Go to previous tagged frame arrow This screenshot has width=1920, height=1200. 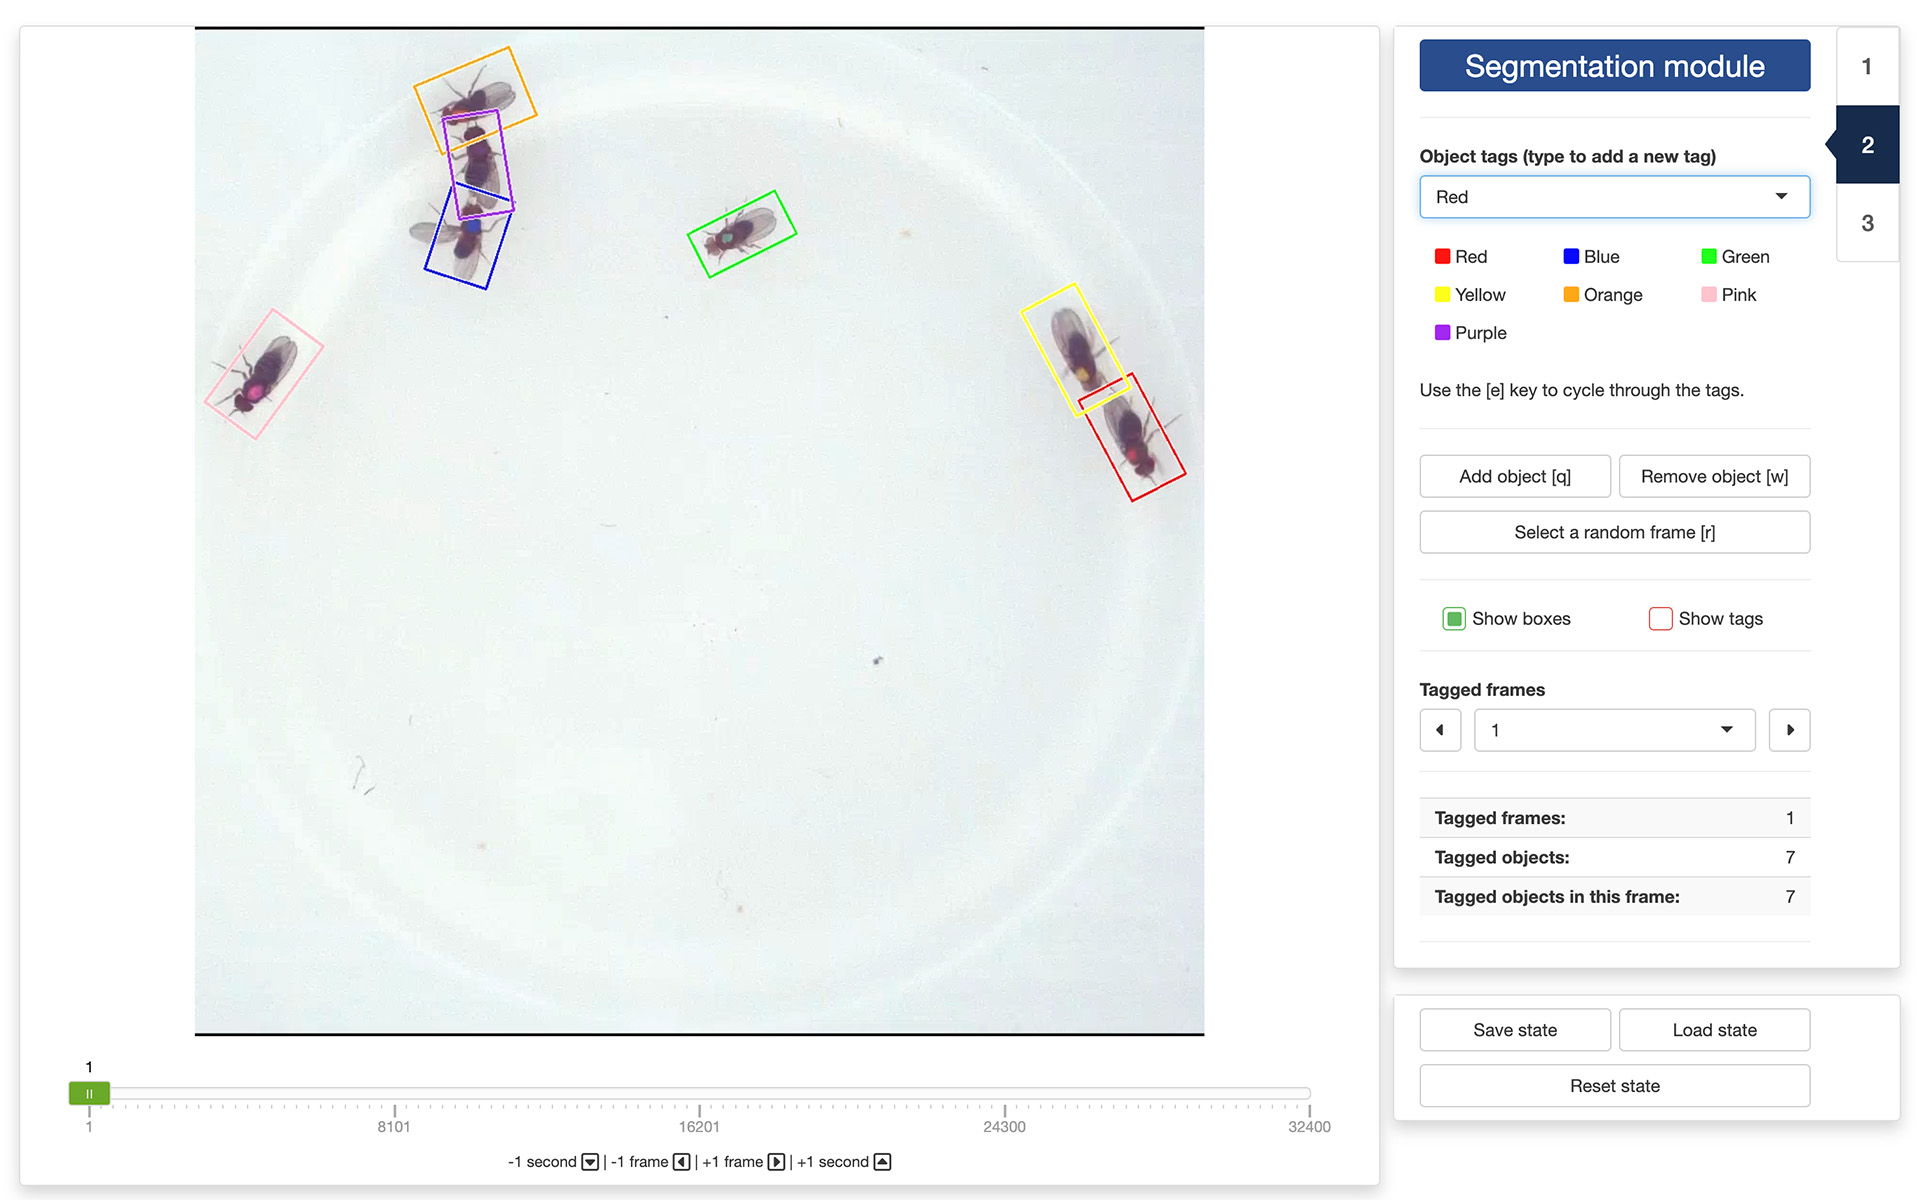pos(1440,730)
